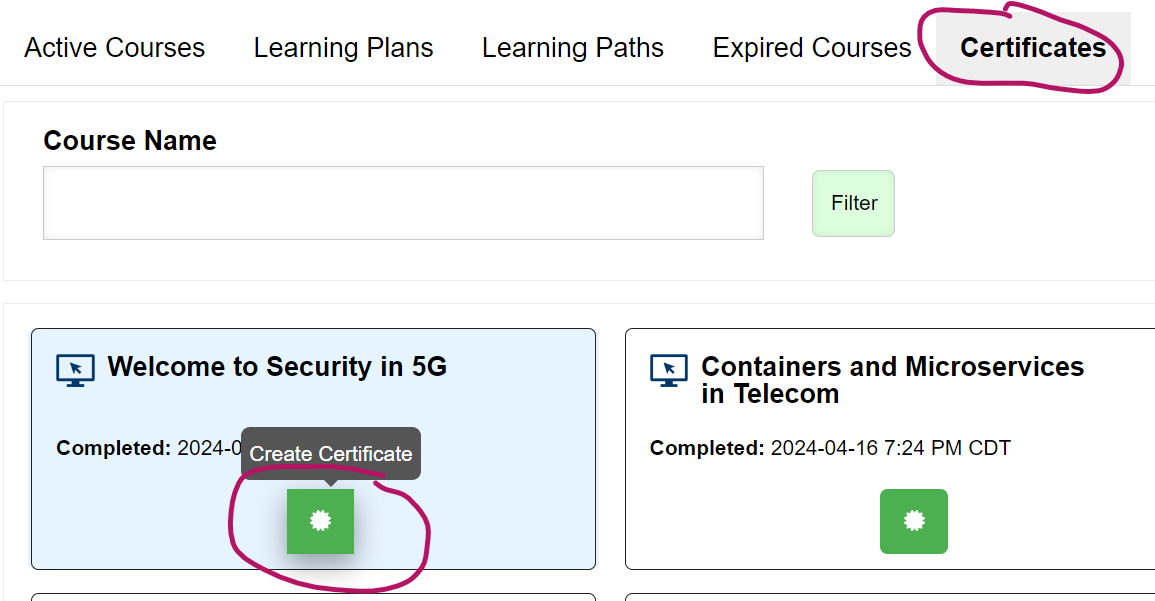Go to the Learning Paths tab
1155x601 pixels.
click(572, 48)
